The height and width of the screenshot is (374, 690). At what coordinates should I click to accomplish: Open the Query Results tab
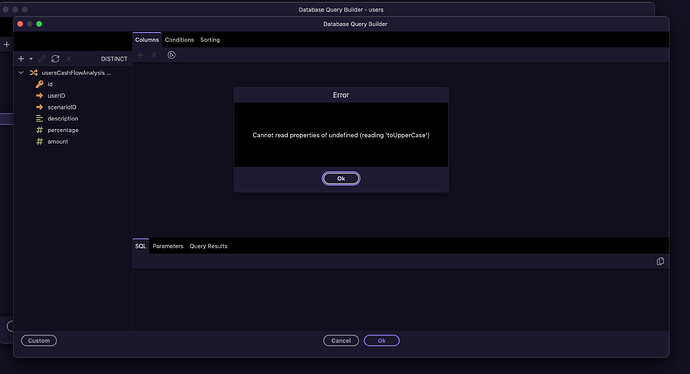point(209,246)
